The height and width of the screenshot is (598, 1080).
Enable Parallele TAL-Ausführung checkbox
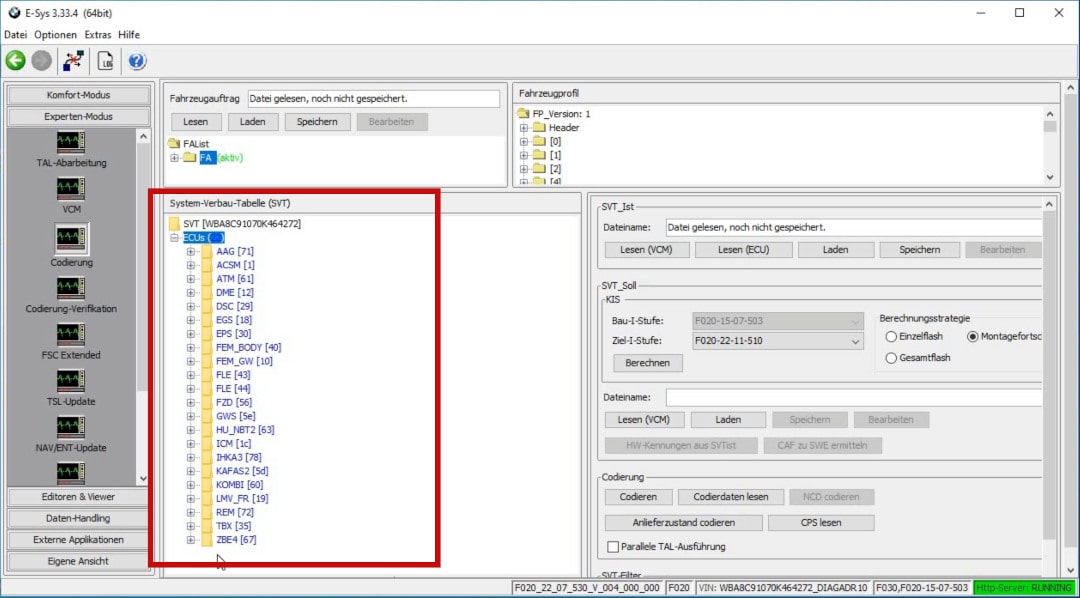(613, 547)
